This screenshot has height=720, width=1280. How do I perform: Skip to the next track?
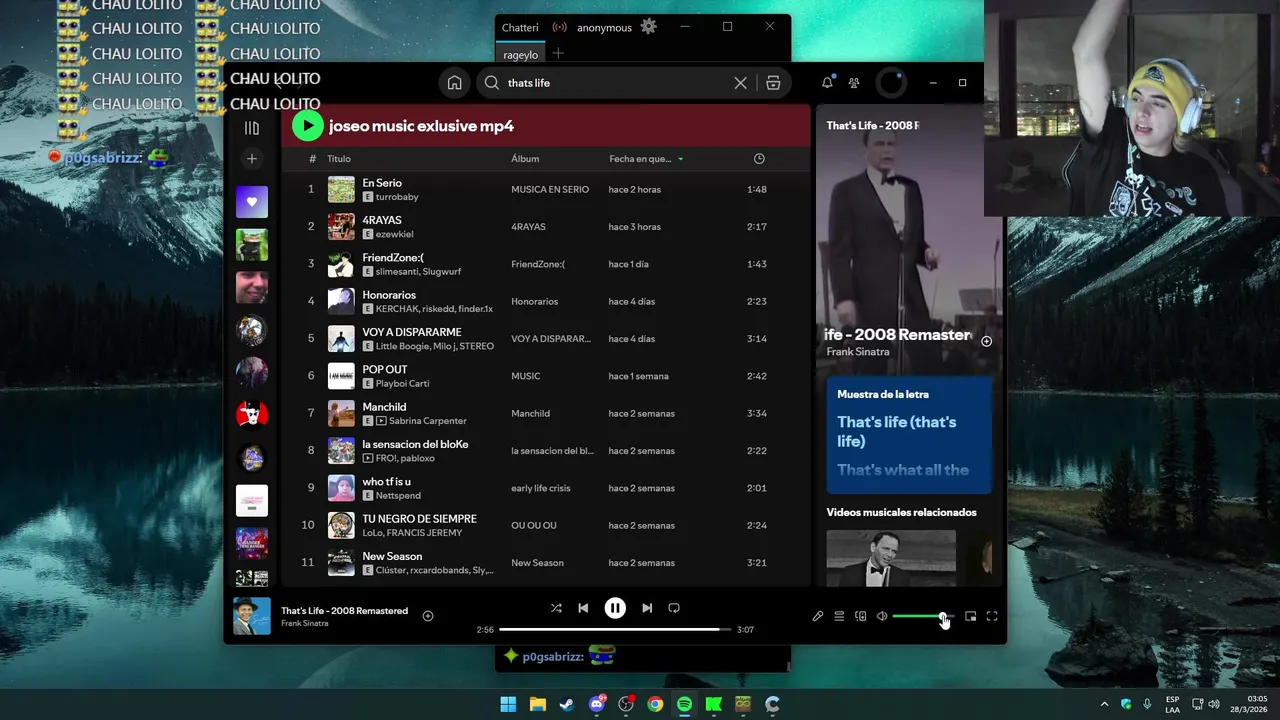[647, 608]
